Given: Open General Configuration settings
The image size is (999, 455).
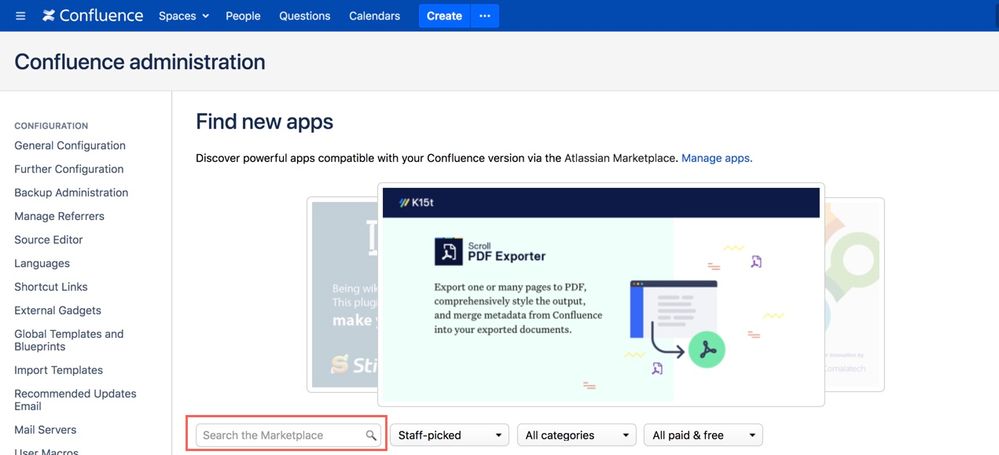Looking at the screenshot, I should pyautogui.click(x=70, y=145).
